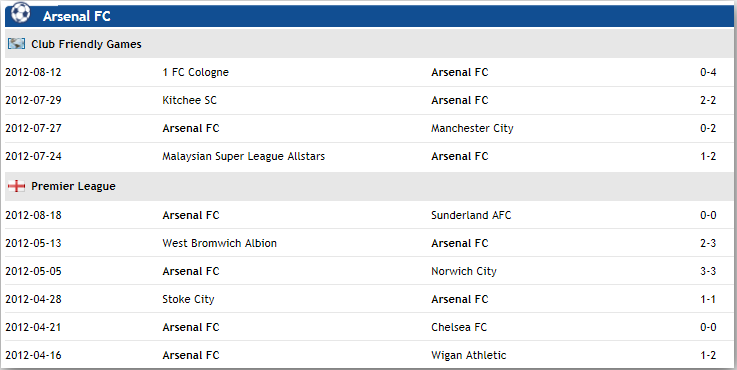737x370 pixels.
Task: Open 1 FC Cologne team link
Action: pyautogui.click(x=196, y=72)
